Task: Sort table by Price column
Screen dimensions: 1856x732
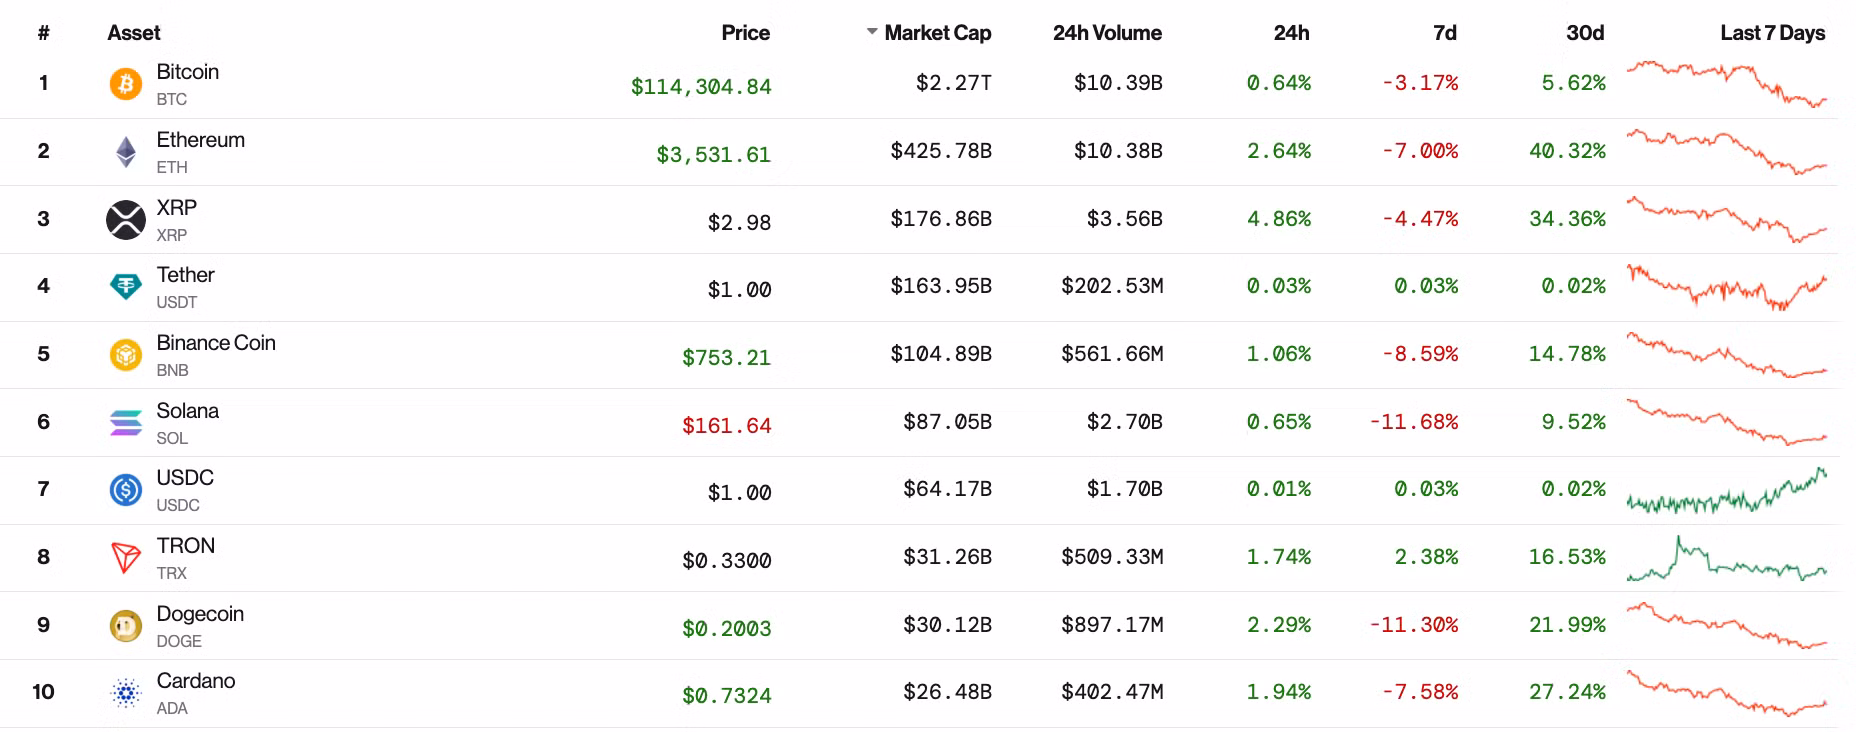Action: tap(745, 33)
